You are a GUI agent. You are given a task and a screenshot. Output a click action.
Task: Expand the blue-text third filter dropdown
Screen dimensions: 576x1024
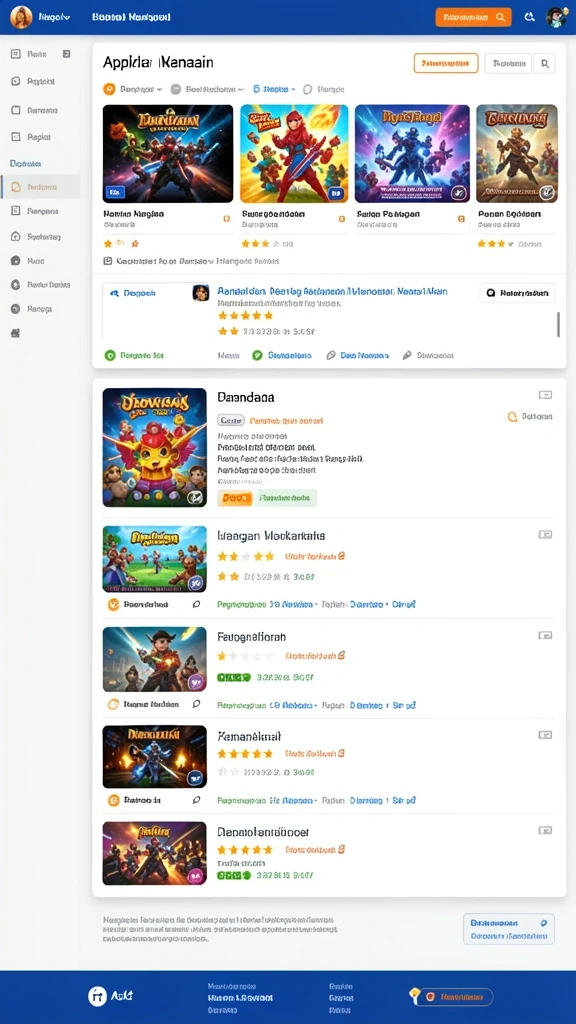(274, 89)
